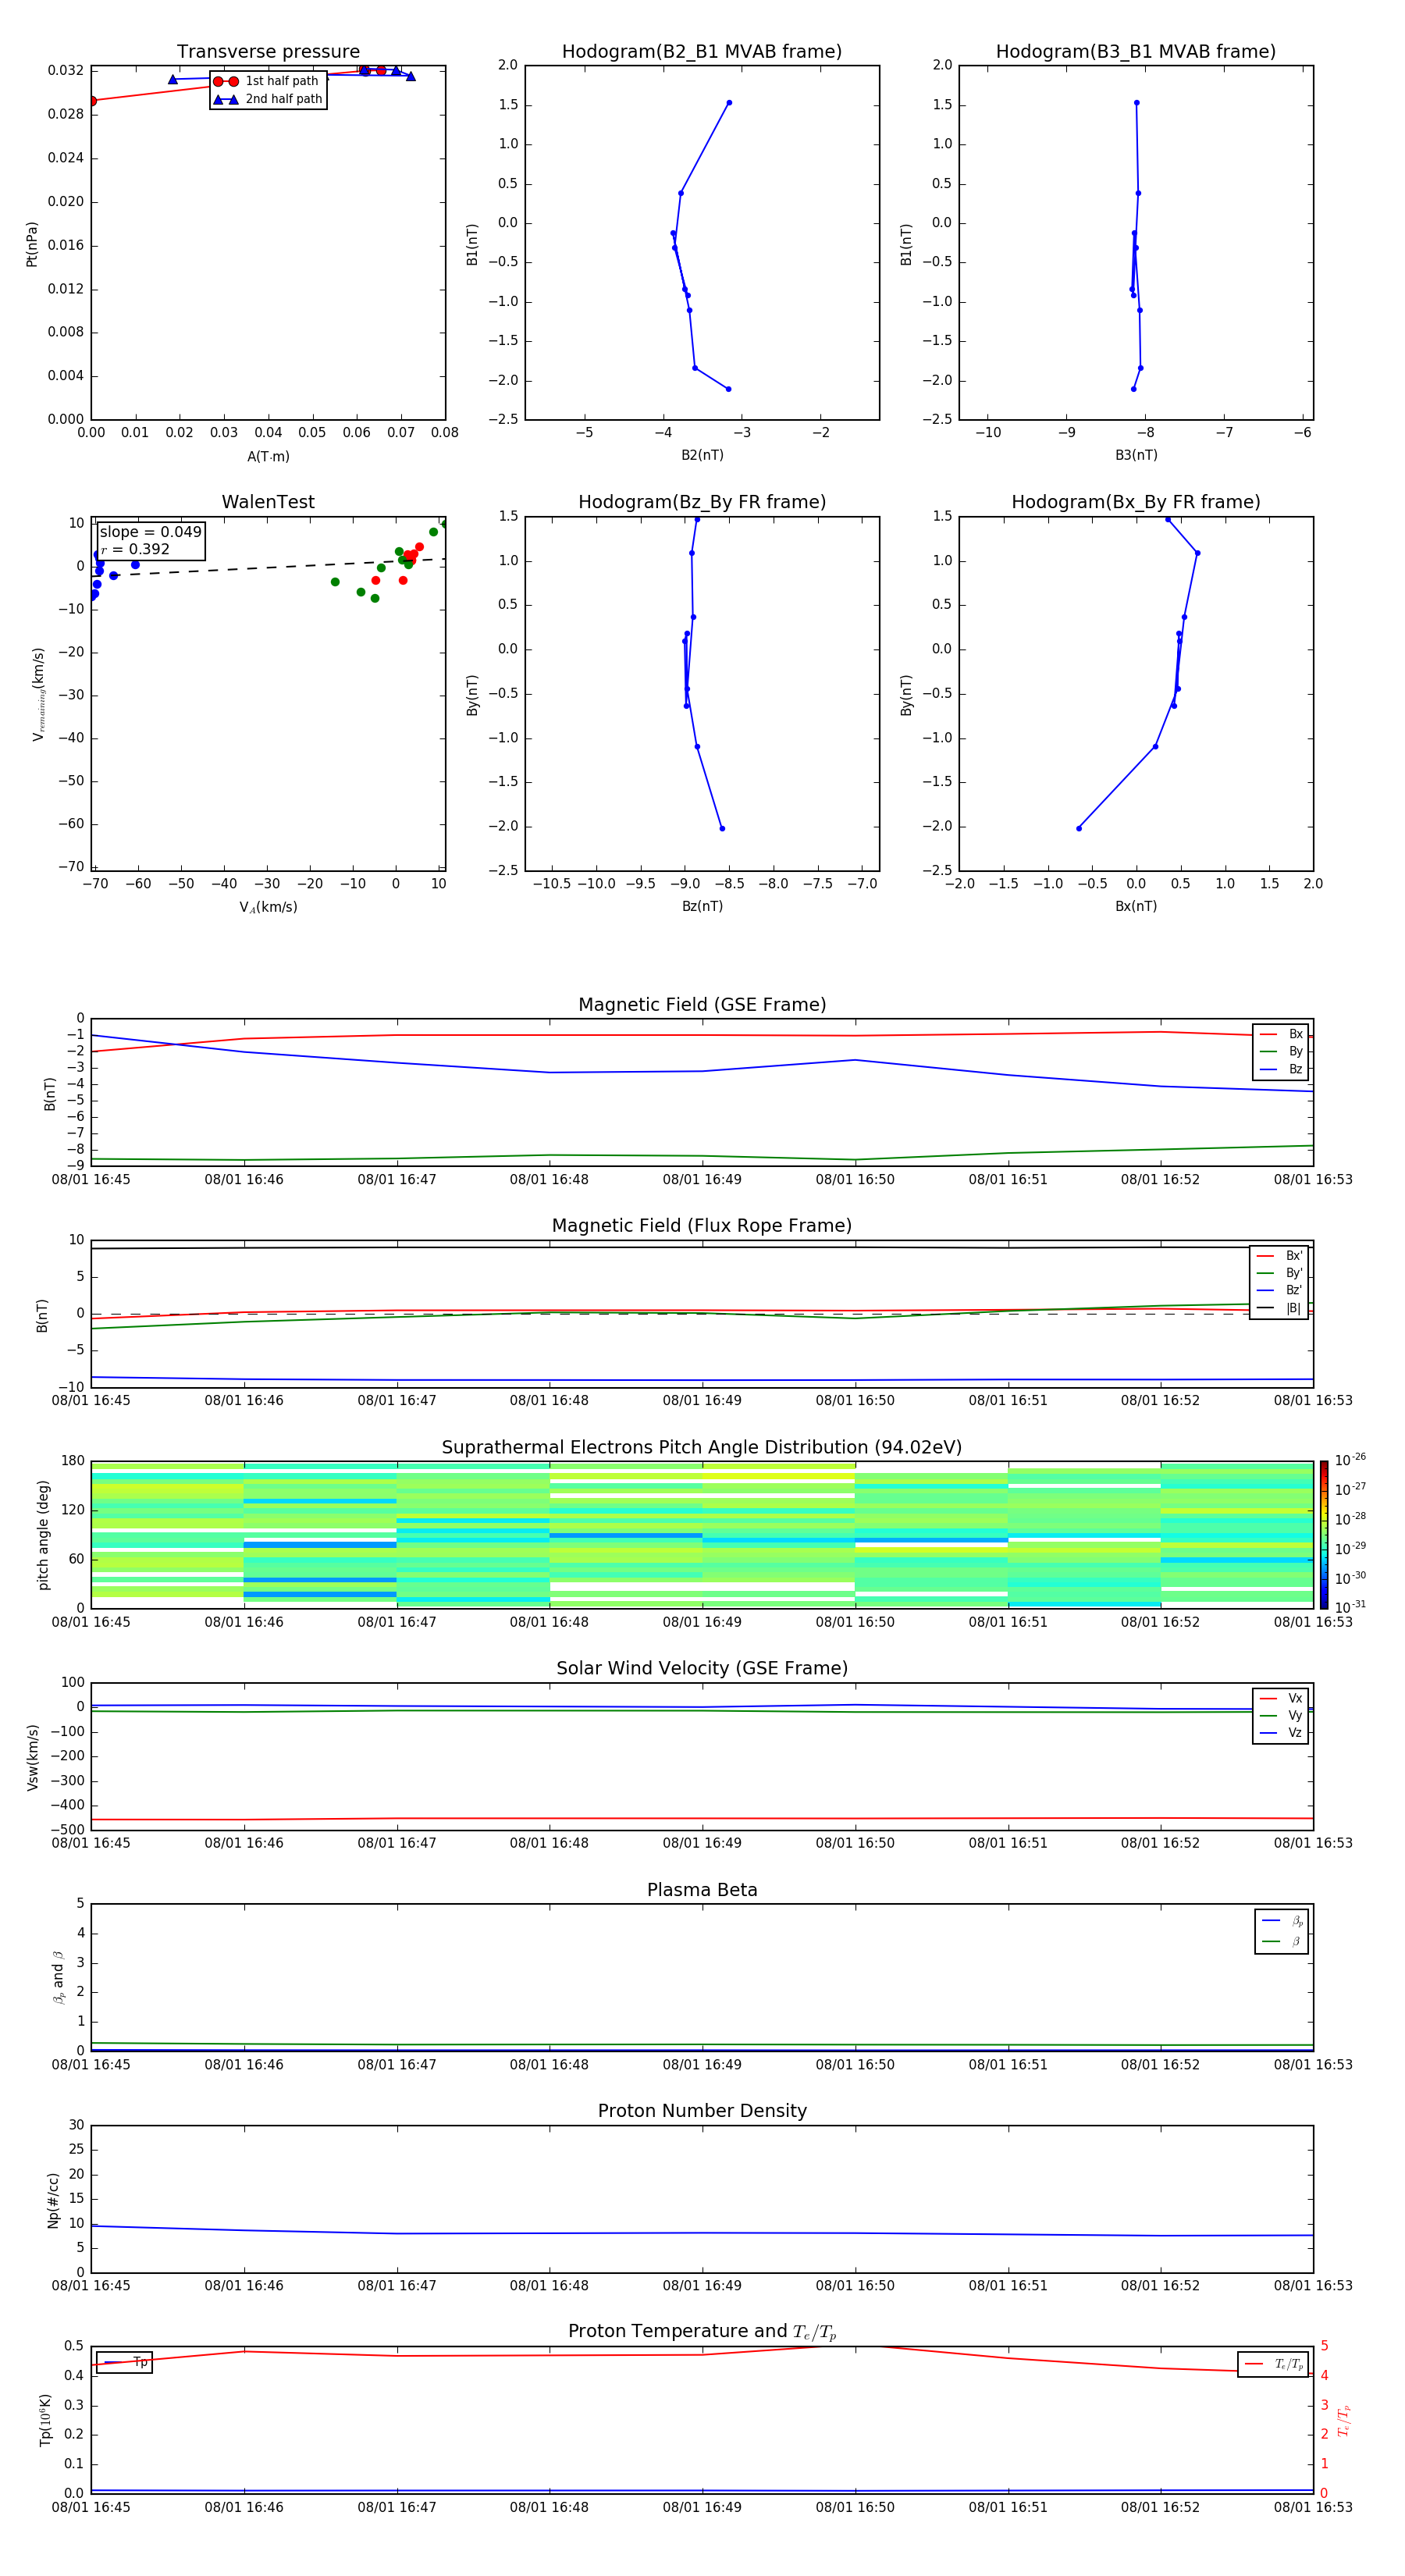Click the Vy legend entry in Solar Wind panel
This screenshot has height=2576, width=1405.
coord(1282,1716)
